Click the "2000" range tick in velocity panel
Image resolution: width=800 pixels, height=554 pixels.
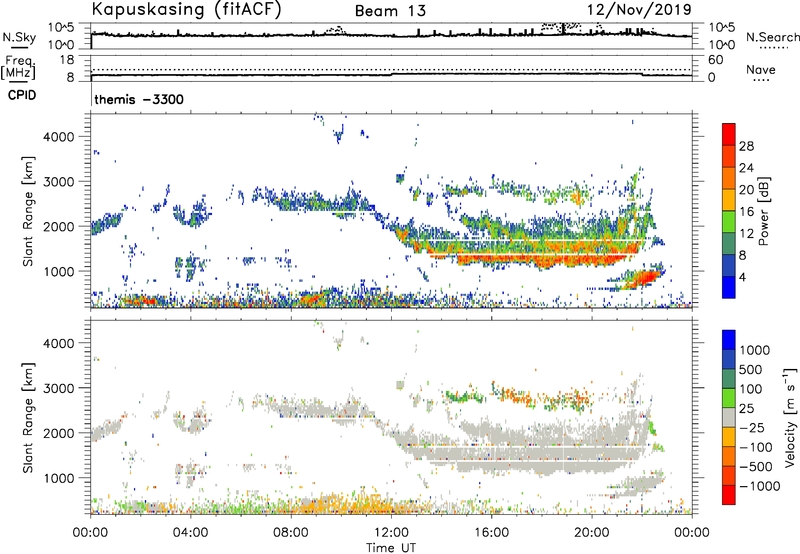tap(58, 433)
